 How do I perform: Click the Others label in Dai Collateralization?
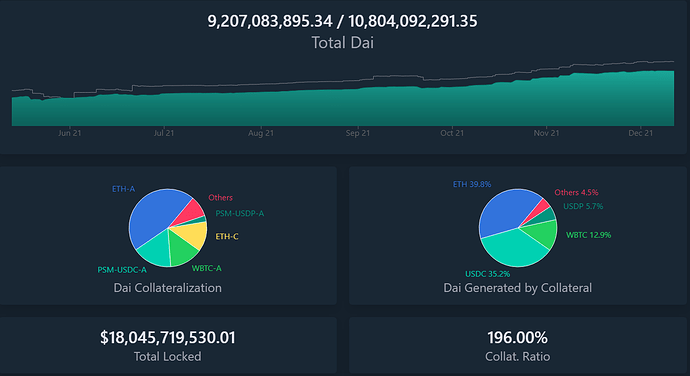[x=220, y=198]
